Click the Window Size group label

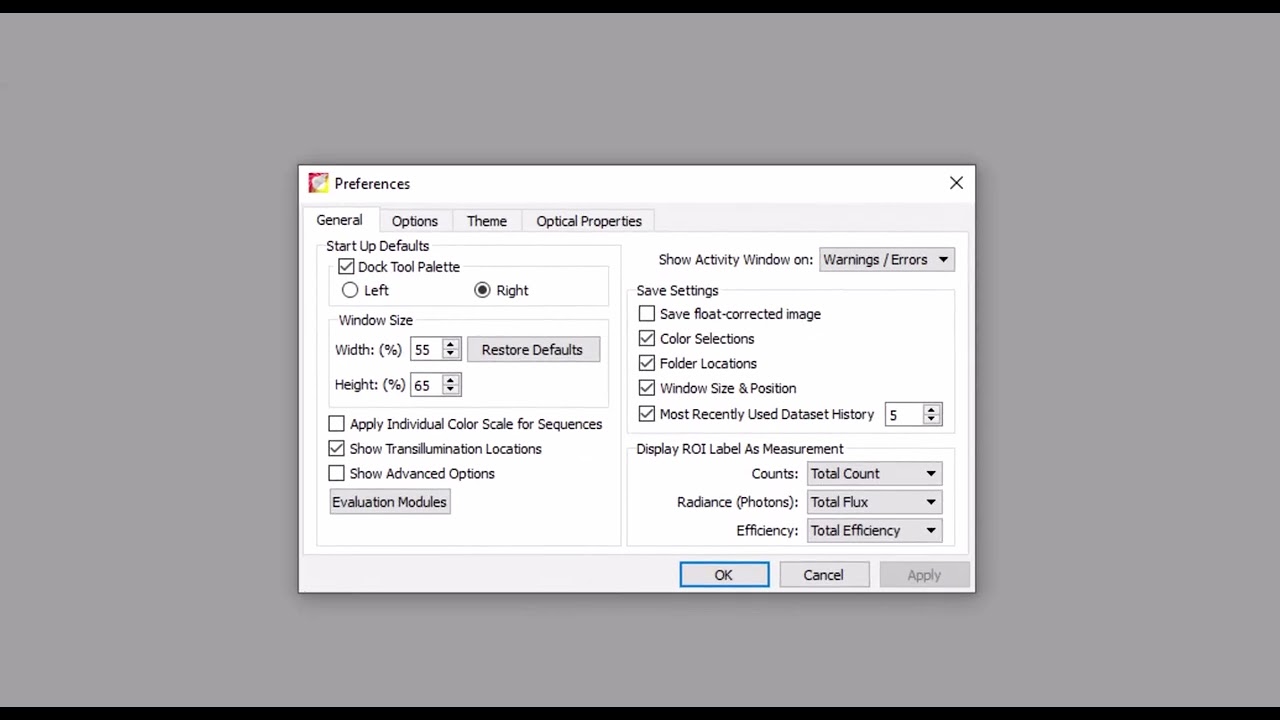tap(375, 320)
